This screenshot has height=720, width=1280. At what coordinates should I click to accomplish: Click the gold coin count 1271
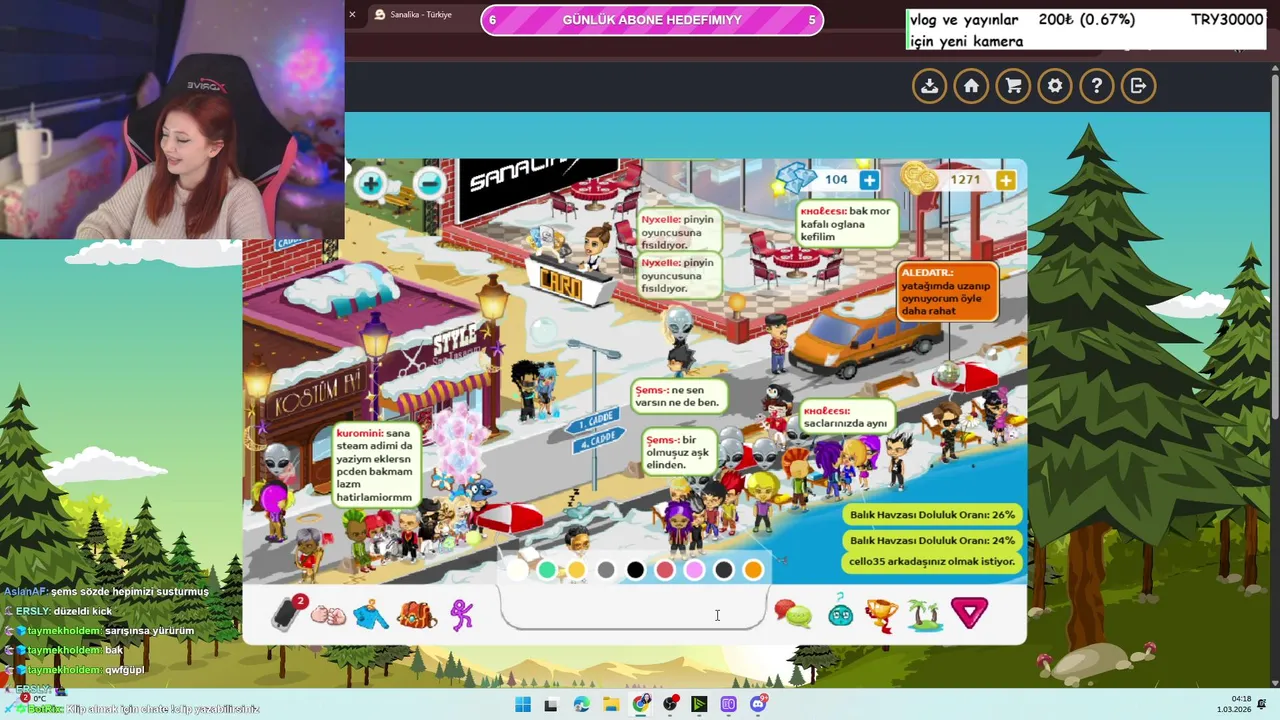pos(965,180)
